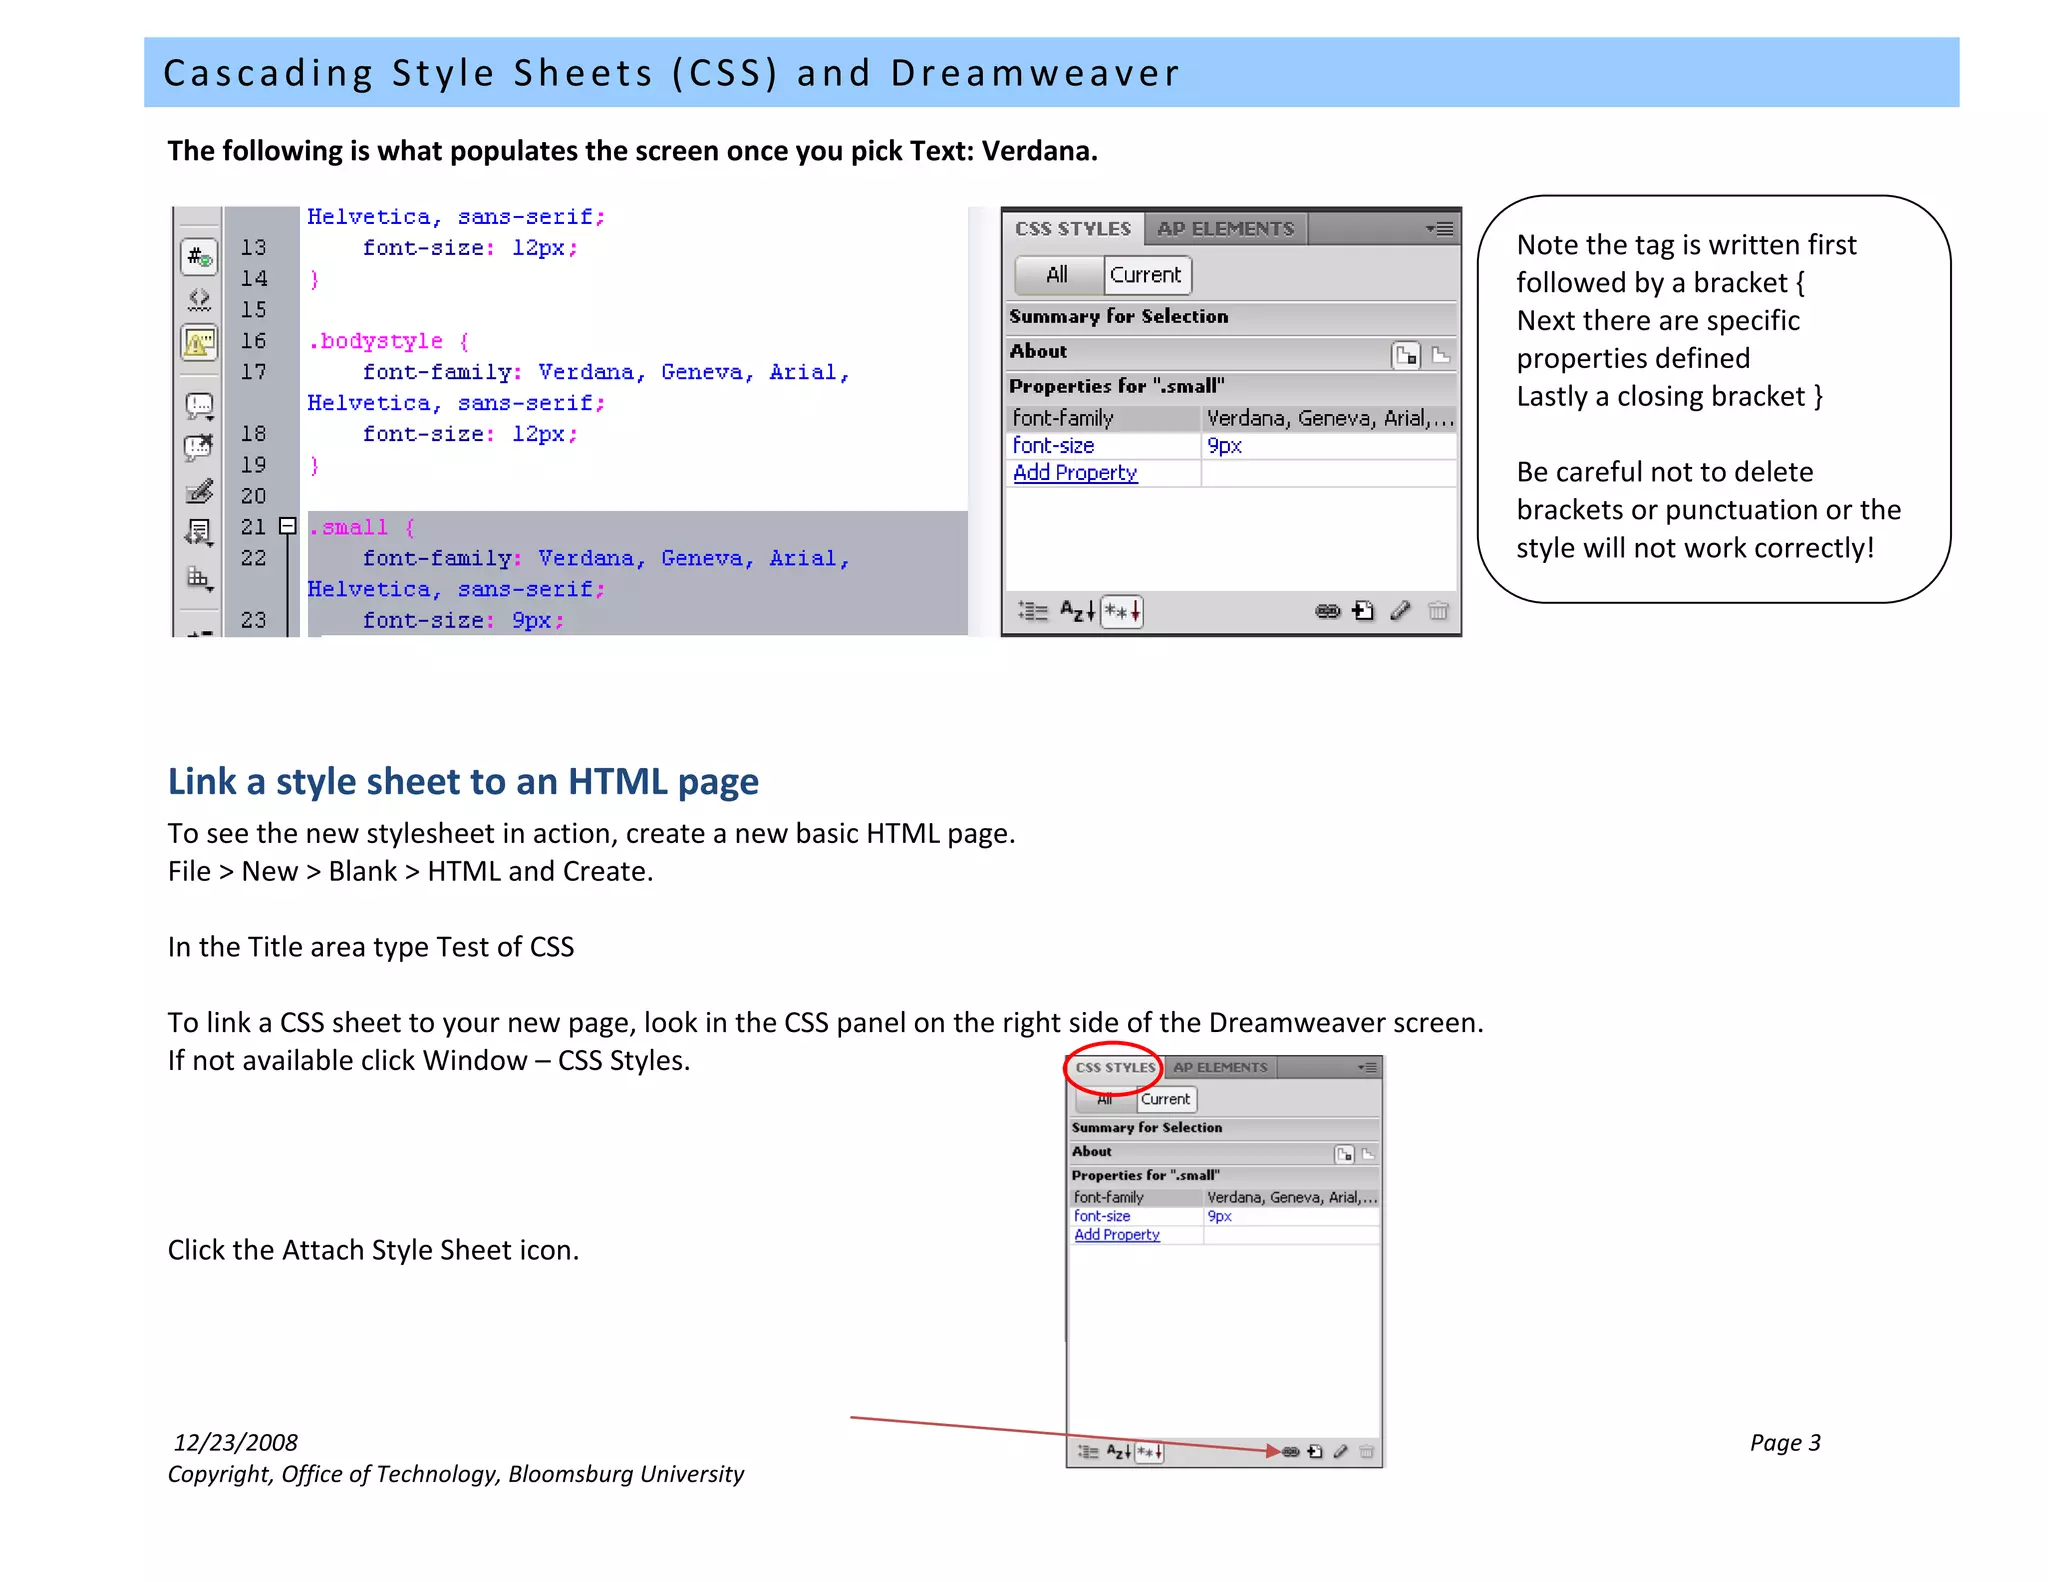Viewport: 2048px width, 1582px height.
Task: Select the CSS STYLES tab in the top panel
Action: click(1073, 229)
